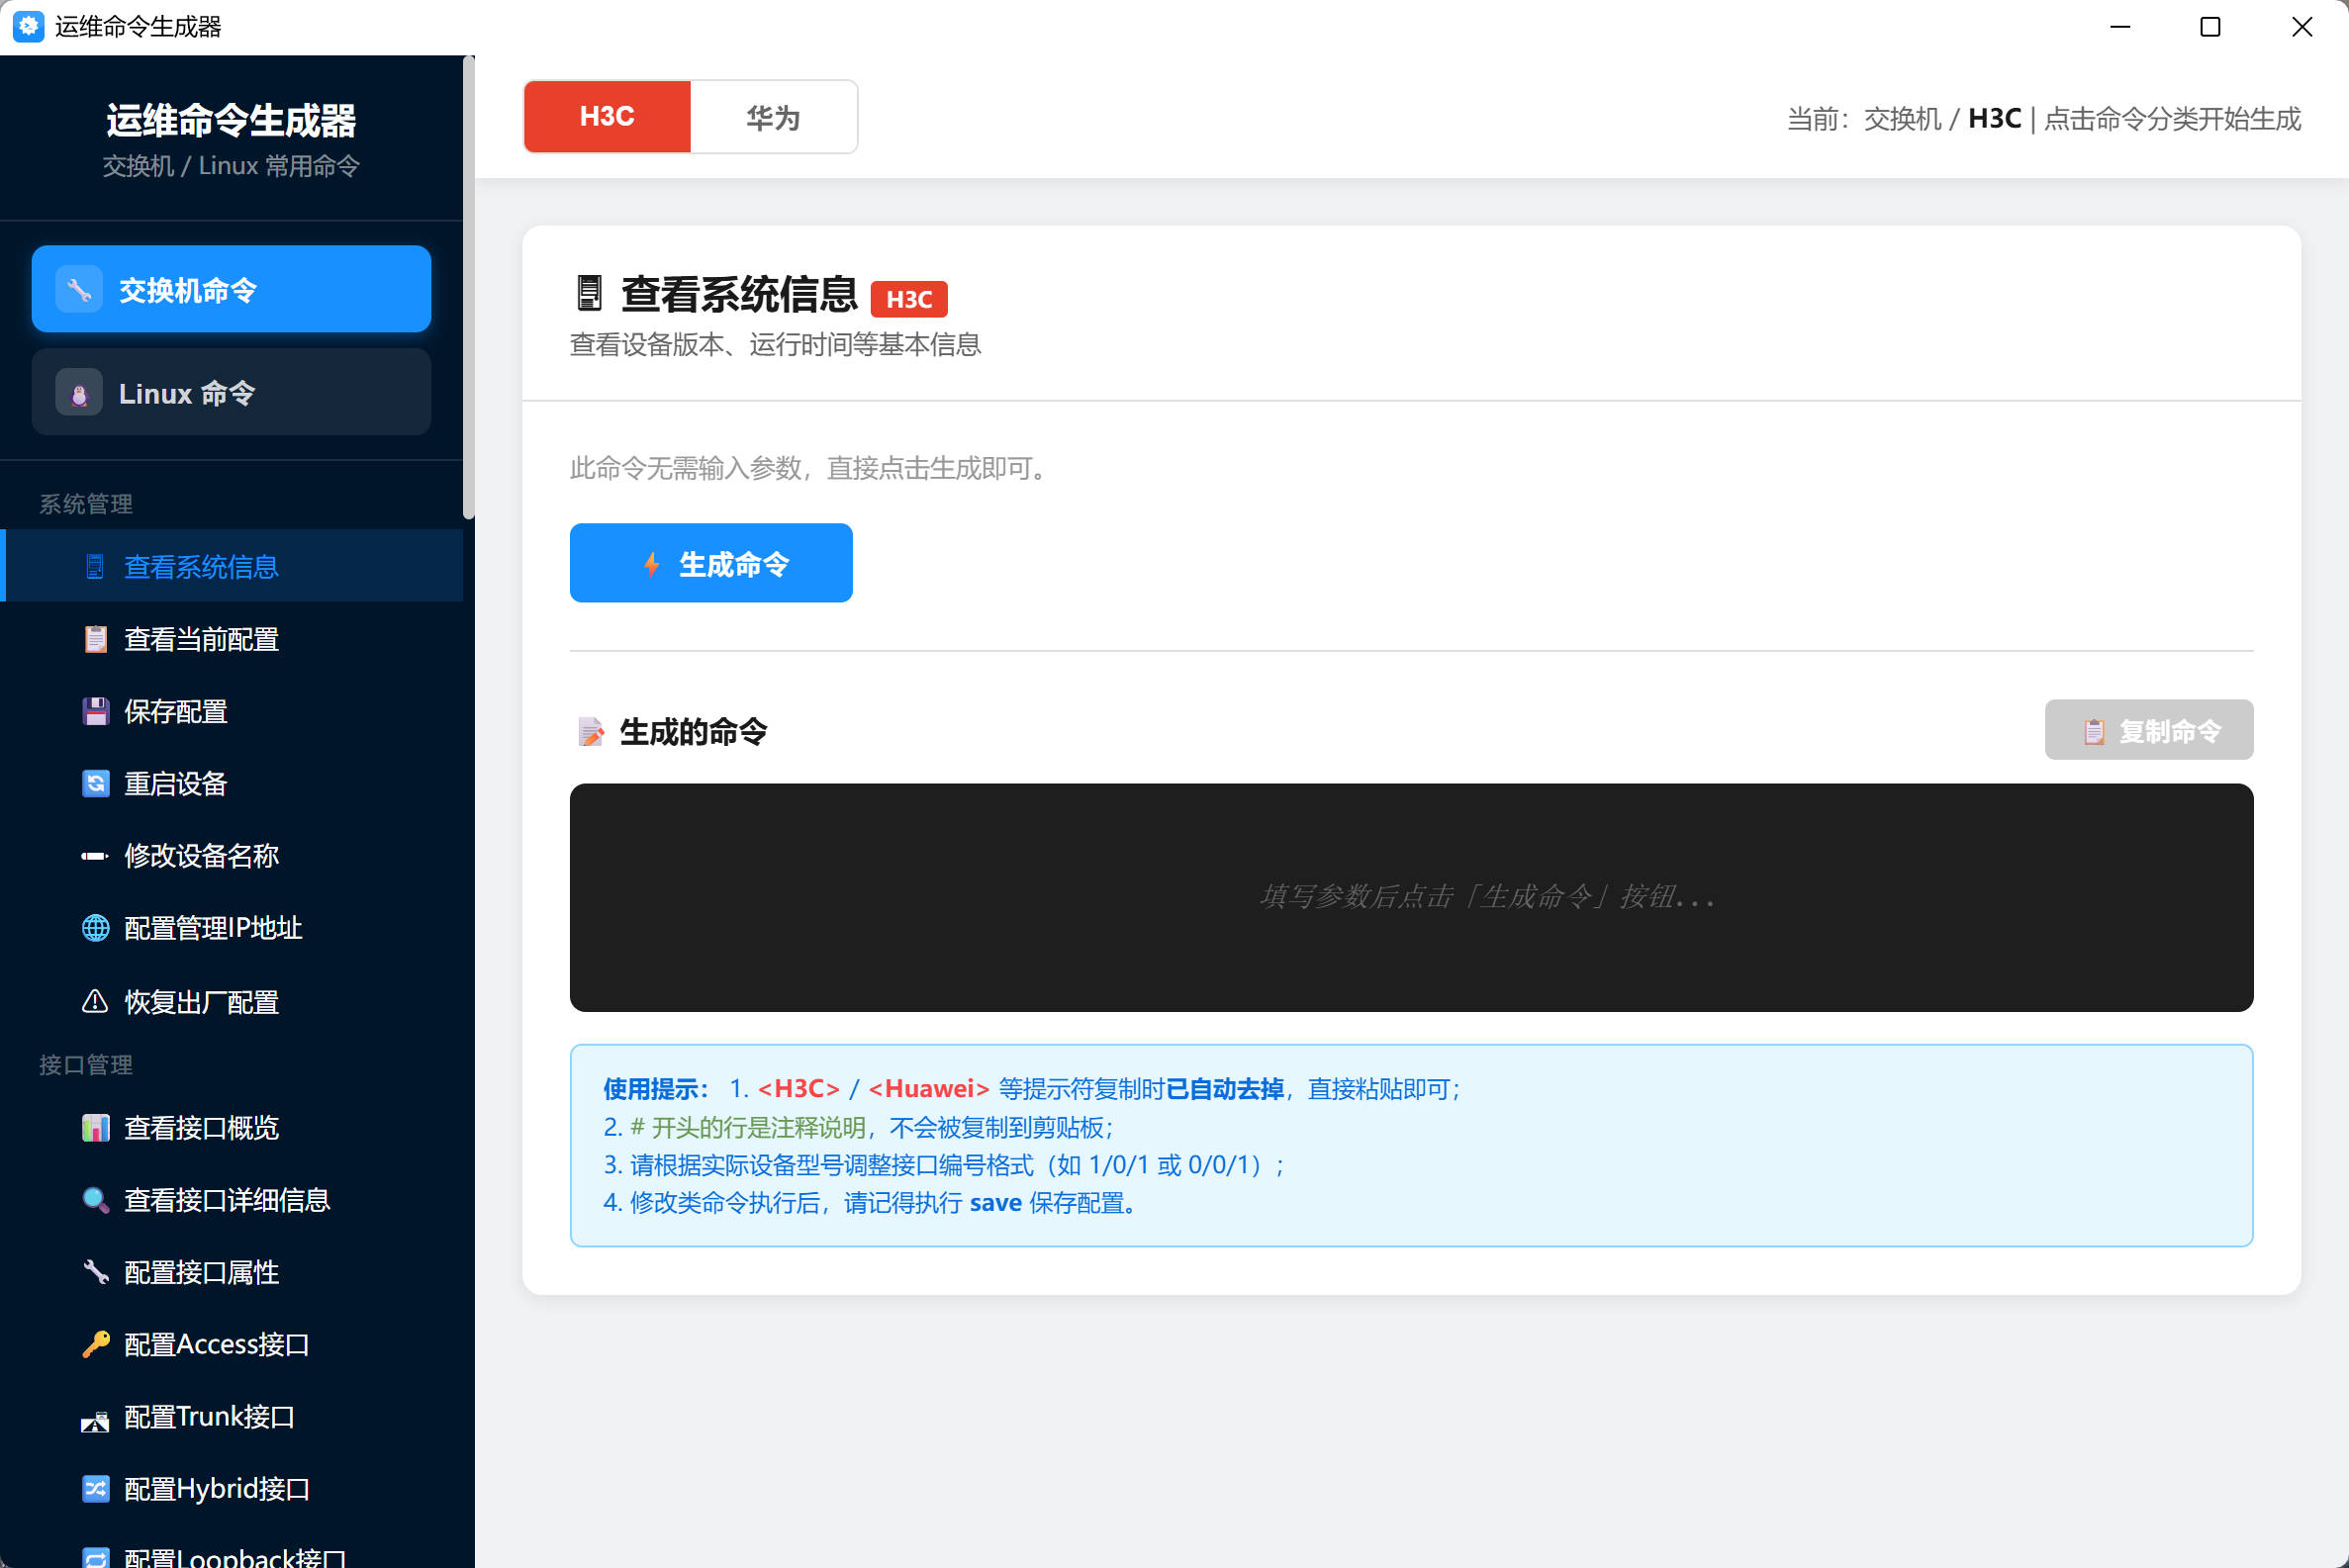Click the globe icon beside 配置管理IP地址
Viewport: 2349px width, 1568px height.
click(x=95, y=928)
